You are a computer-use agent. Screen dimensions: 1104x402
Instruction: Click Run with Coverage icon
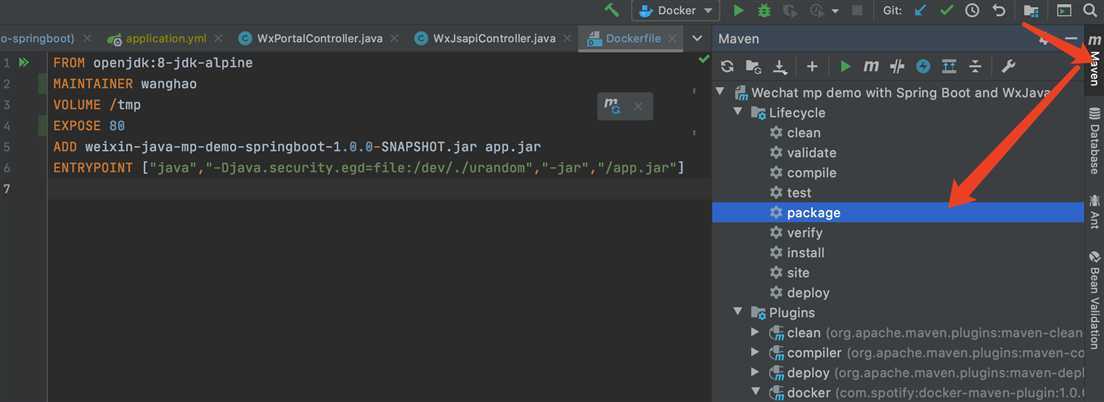pyautogui.click(x=790, y=11)
